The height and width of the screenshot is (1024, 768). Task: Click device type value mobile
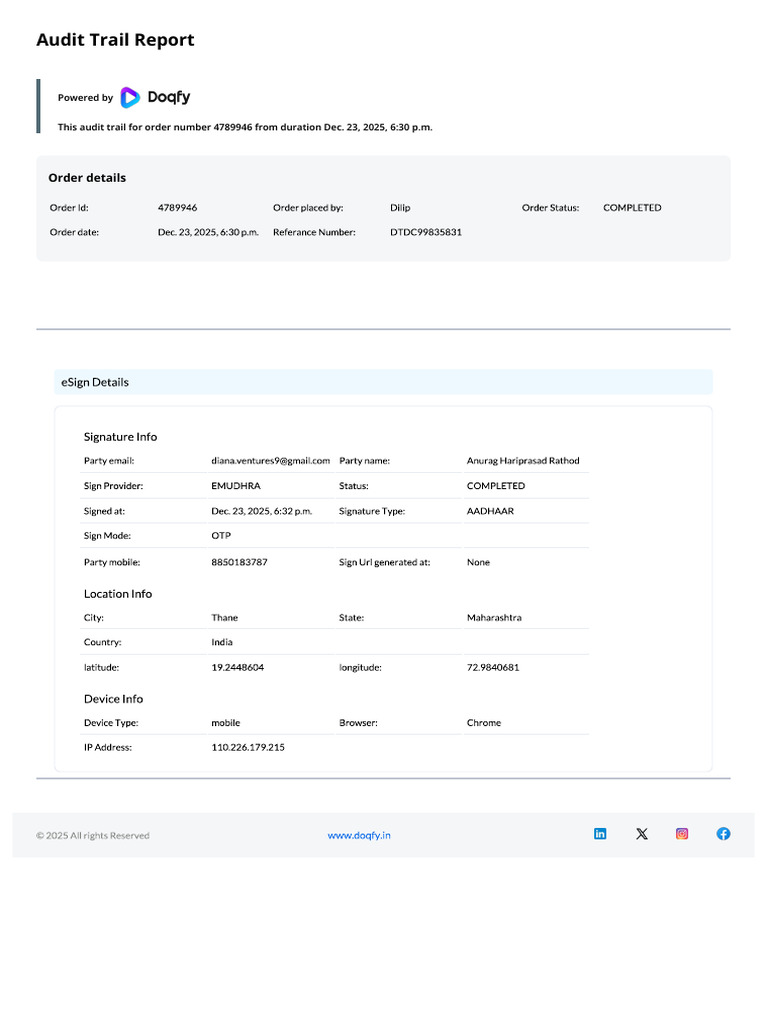(226, 723)
